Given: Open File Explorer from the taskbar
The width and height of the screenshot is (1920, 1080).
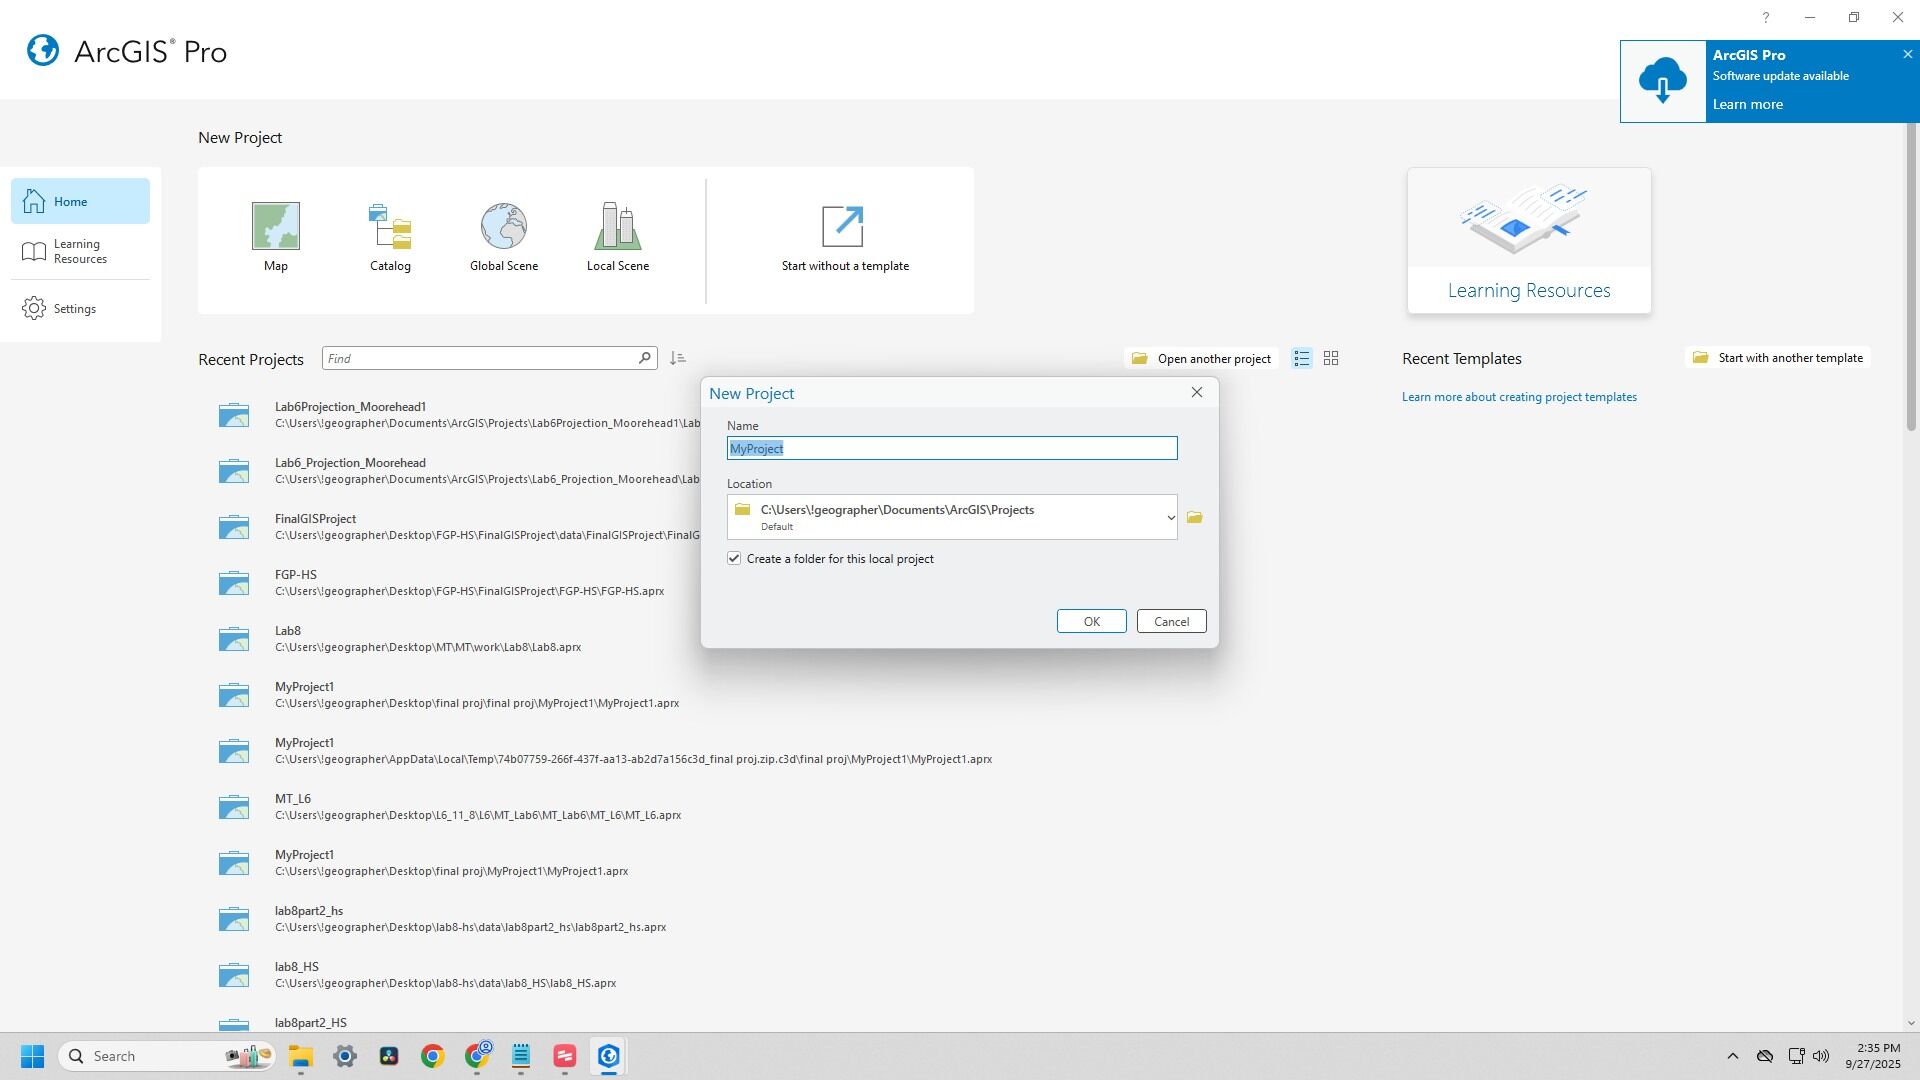Looking at the screenshot, I should click(301, 1057).
